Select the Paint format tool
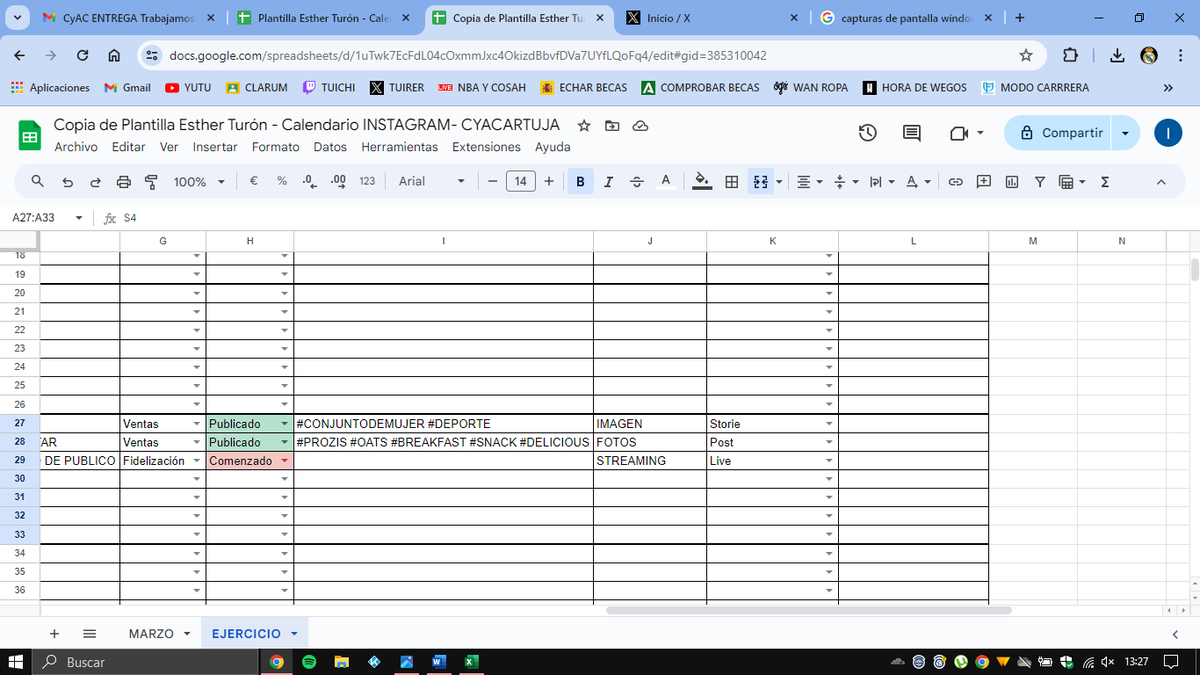The image size is (1200, 675). click(x=151, y=182)
